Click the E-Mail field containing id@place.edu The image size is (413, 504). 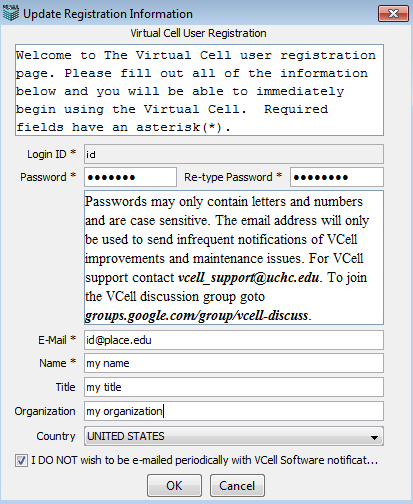coord(234,340)
